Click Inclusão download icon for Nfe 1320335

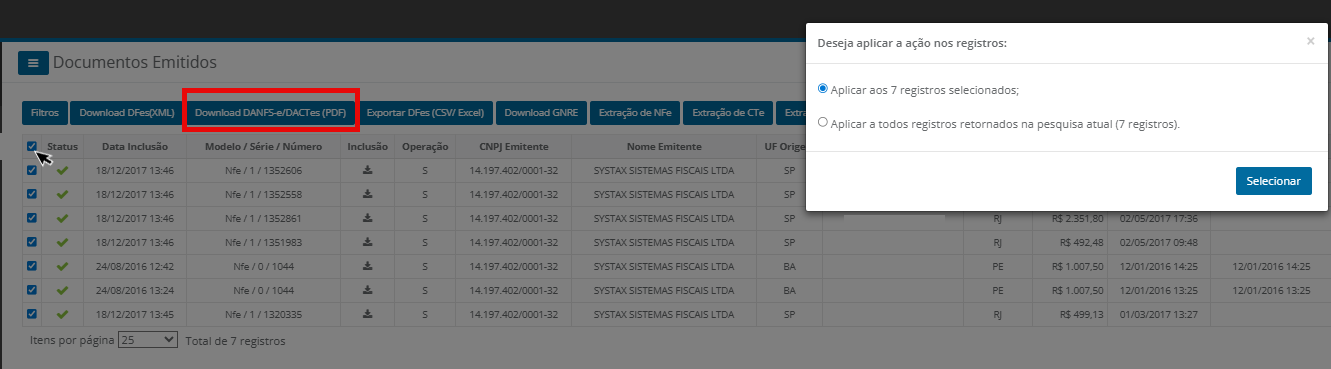point(368,314)
